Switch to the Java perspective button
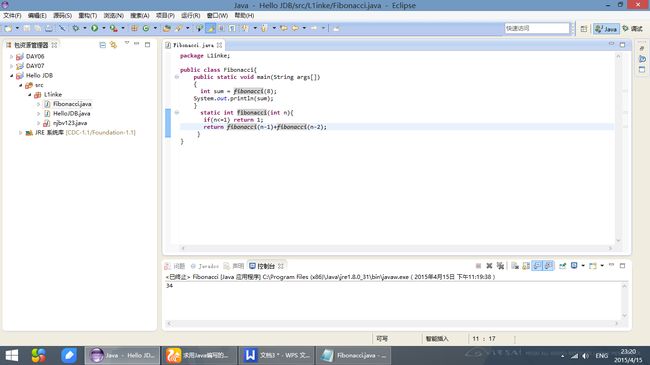 point(606,29)
